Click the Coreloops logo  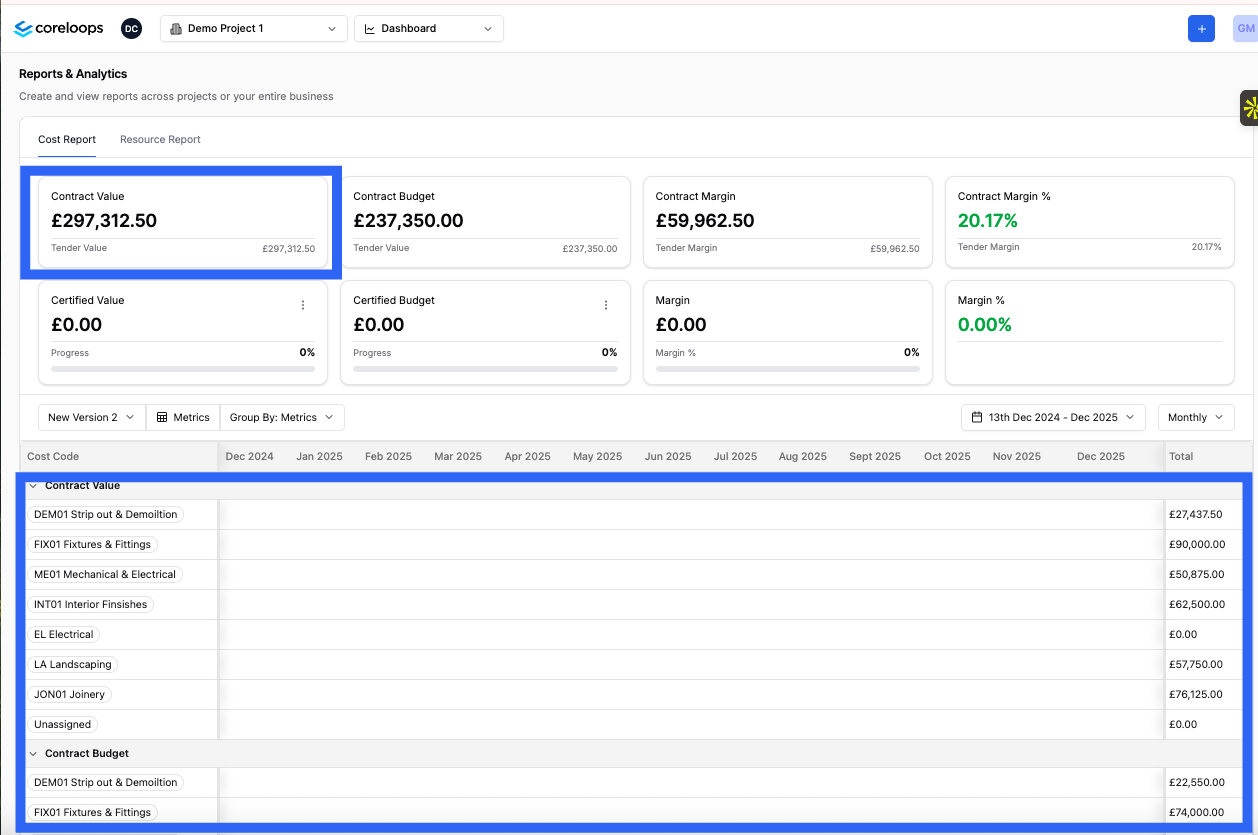pos(59,29)
